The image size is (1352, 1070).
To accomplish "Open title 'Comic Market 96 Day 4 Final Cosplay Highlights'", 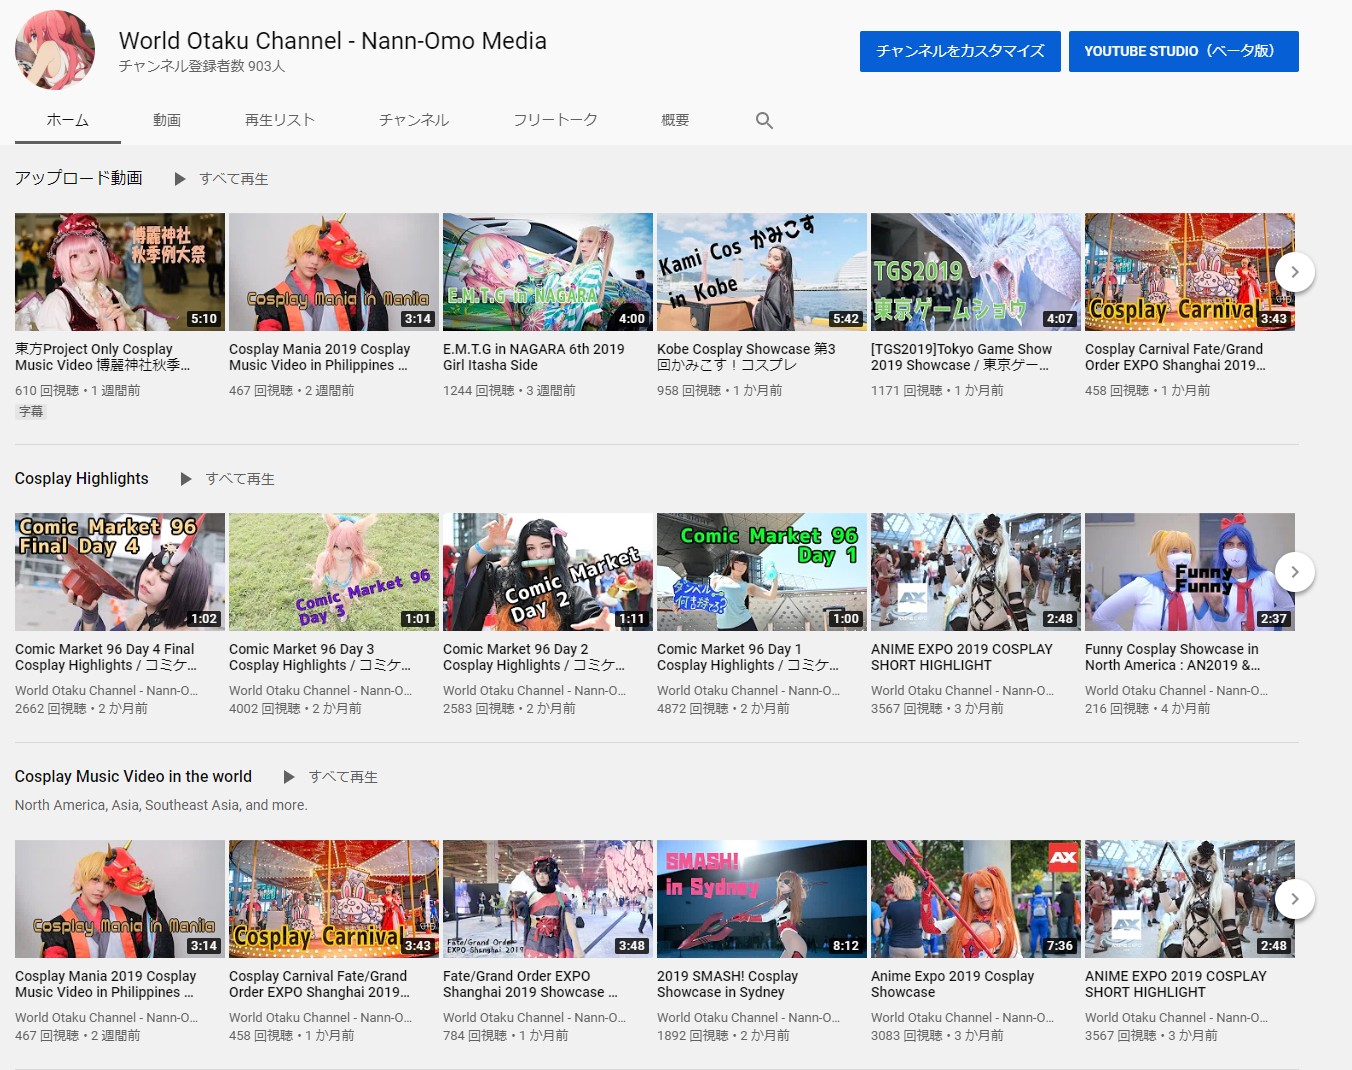I will pos(106,657).
